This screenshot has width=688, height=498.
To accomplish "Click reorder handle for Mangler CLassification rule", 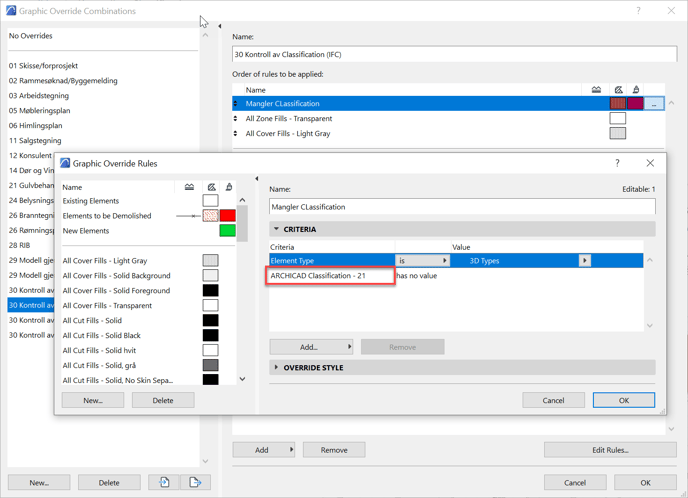I will (x=235, y=104).
